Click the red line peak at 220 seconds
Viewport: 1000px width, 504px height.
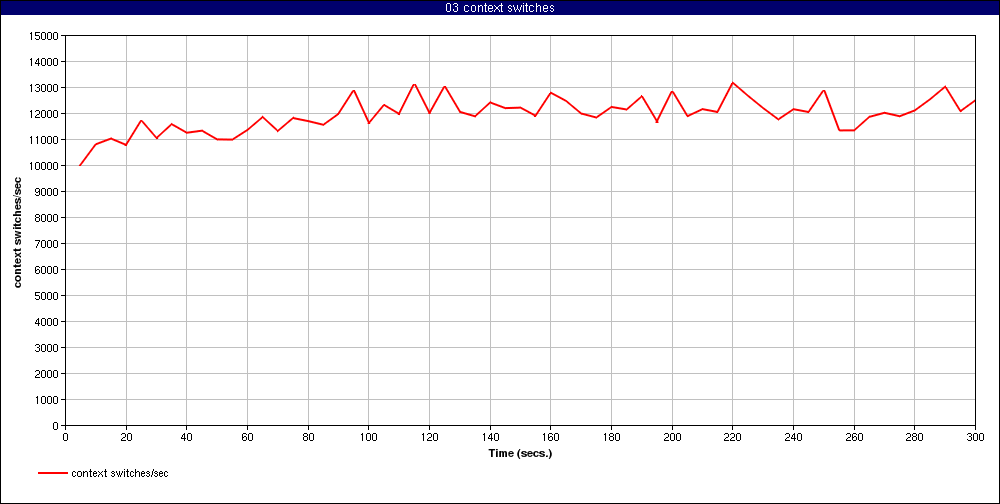coord(732,82)
